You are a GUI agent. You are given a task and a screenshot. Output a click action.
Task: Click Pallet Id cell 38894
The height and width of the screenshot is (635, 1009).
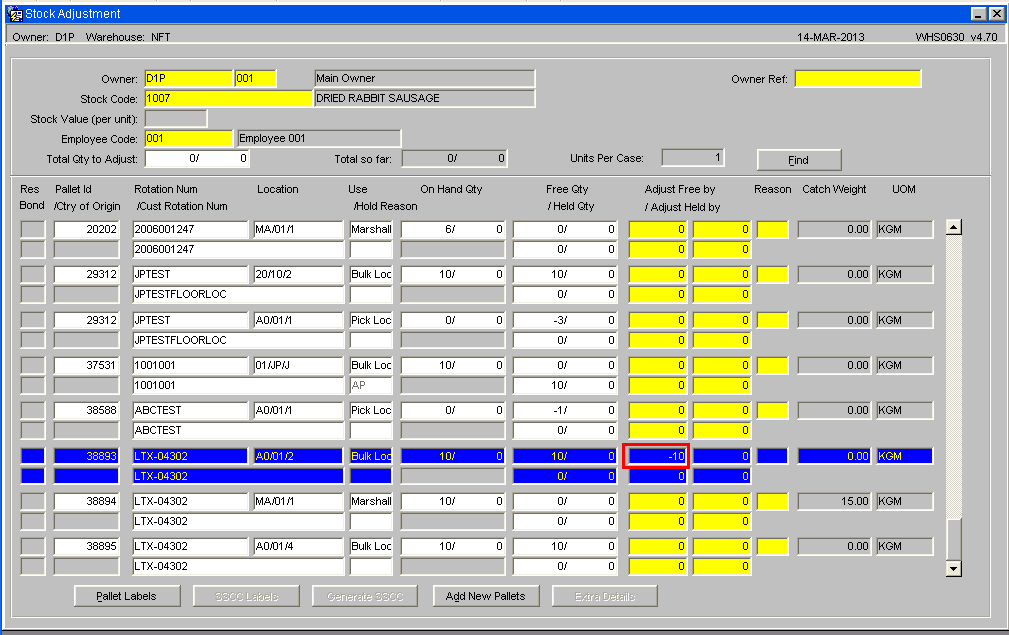tap(86, 501)
